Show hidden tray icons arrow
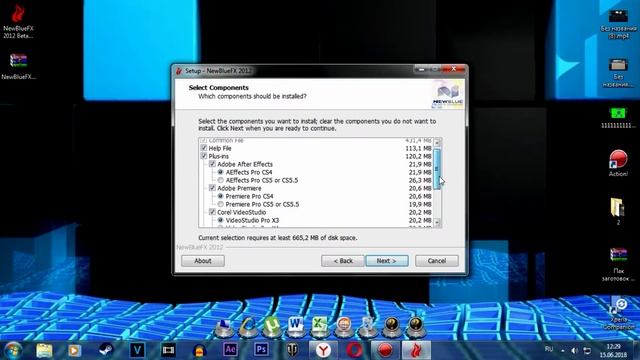This screenshot has height=360, width=640. (x=562, y=351)
